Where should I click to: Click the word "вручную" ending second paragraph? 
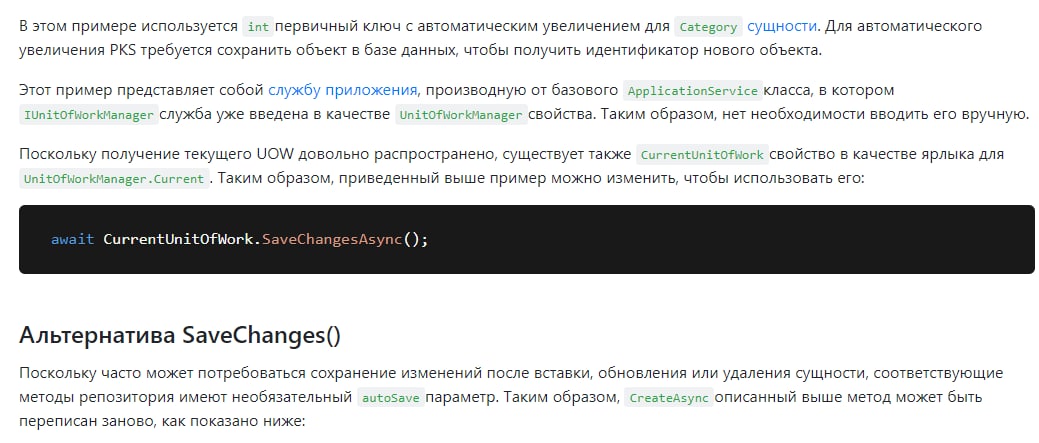point(991,114)
